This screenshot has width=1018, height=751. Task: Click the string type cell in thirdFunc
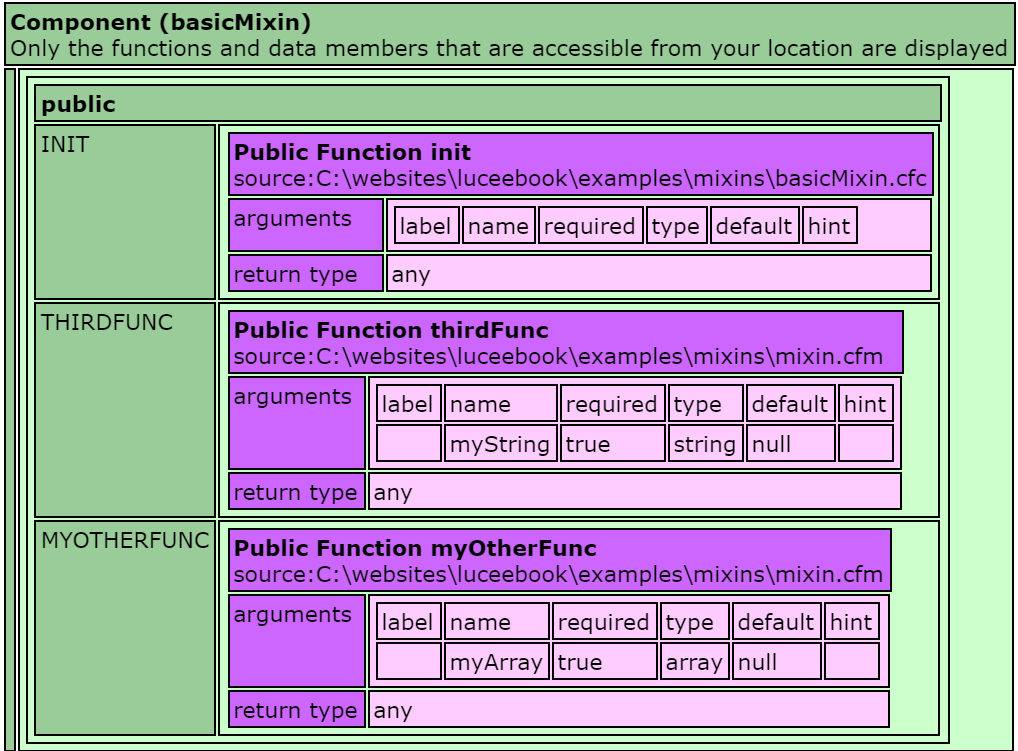705,442
